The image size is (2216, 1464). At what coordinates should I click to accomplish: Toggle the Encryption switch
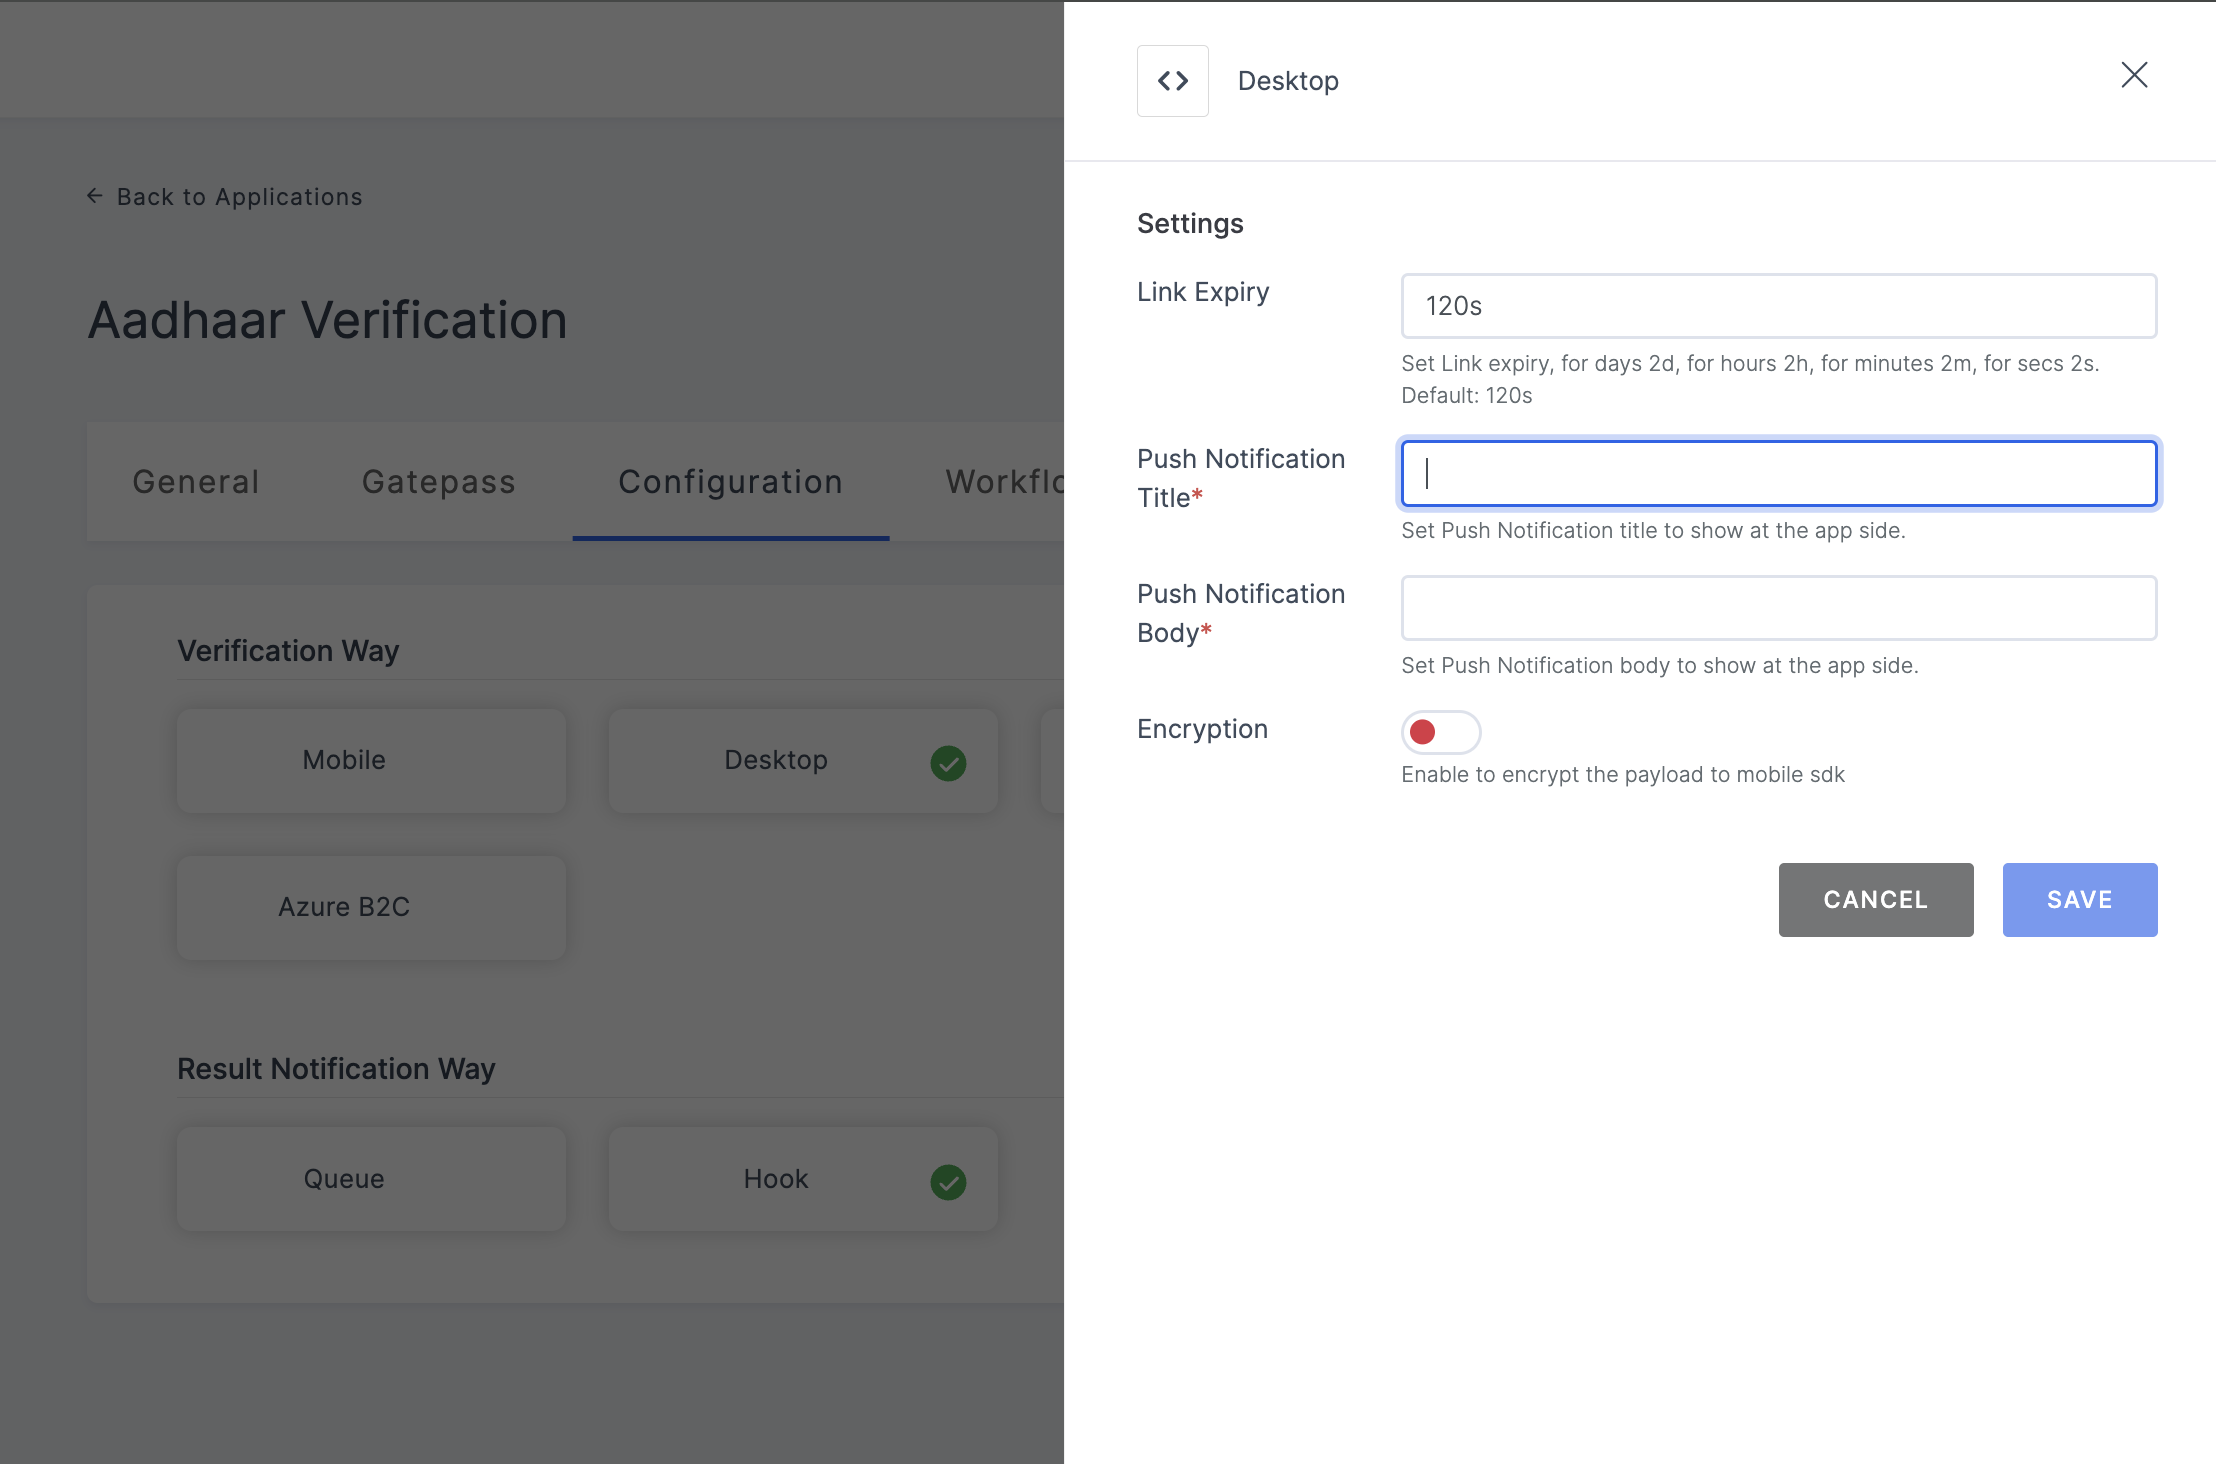click(x=1440, y=732)
